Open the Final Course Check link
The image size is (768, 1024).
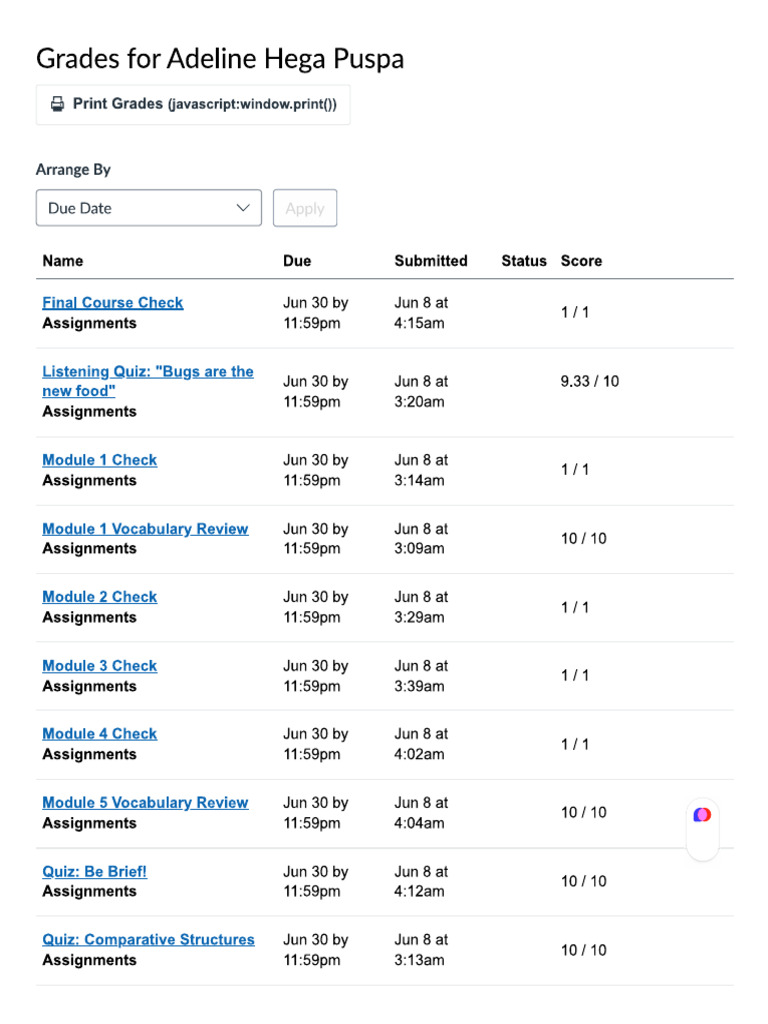tap(112, 303)
